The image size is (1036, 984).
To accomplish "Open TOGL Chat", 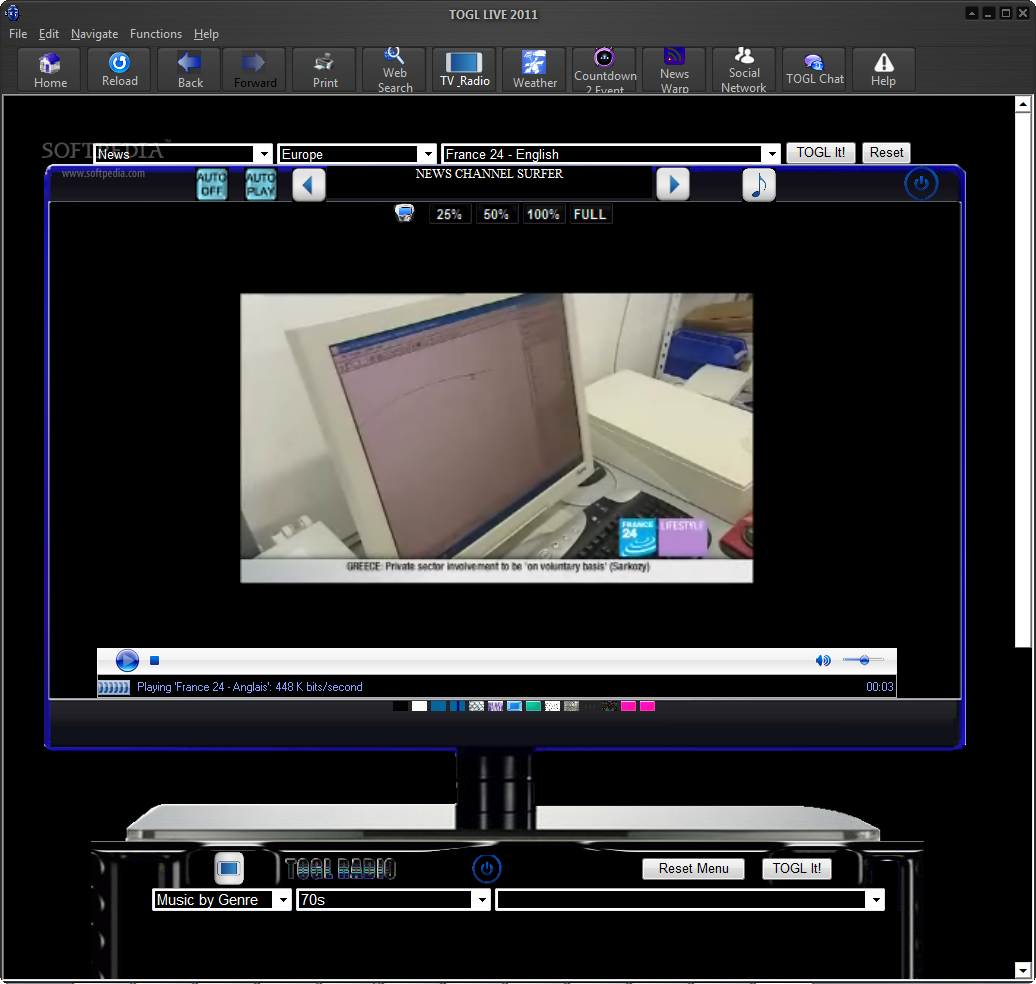I will [814, 70].
